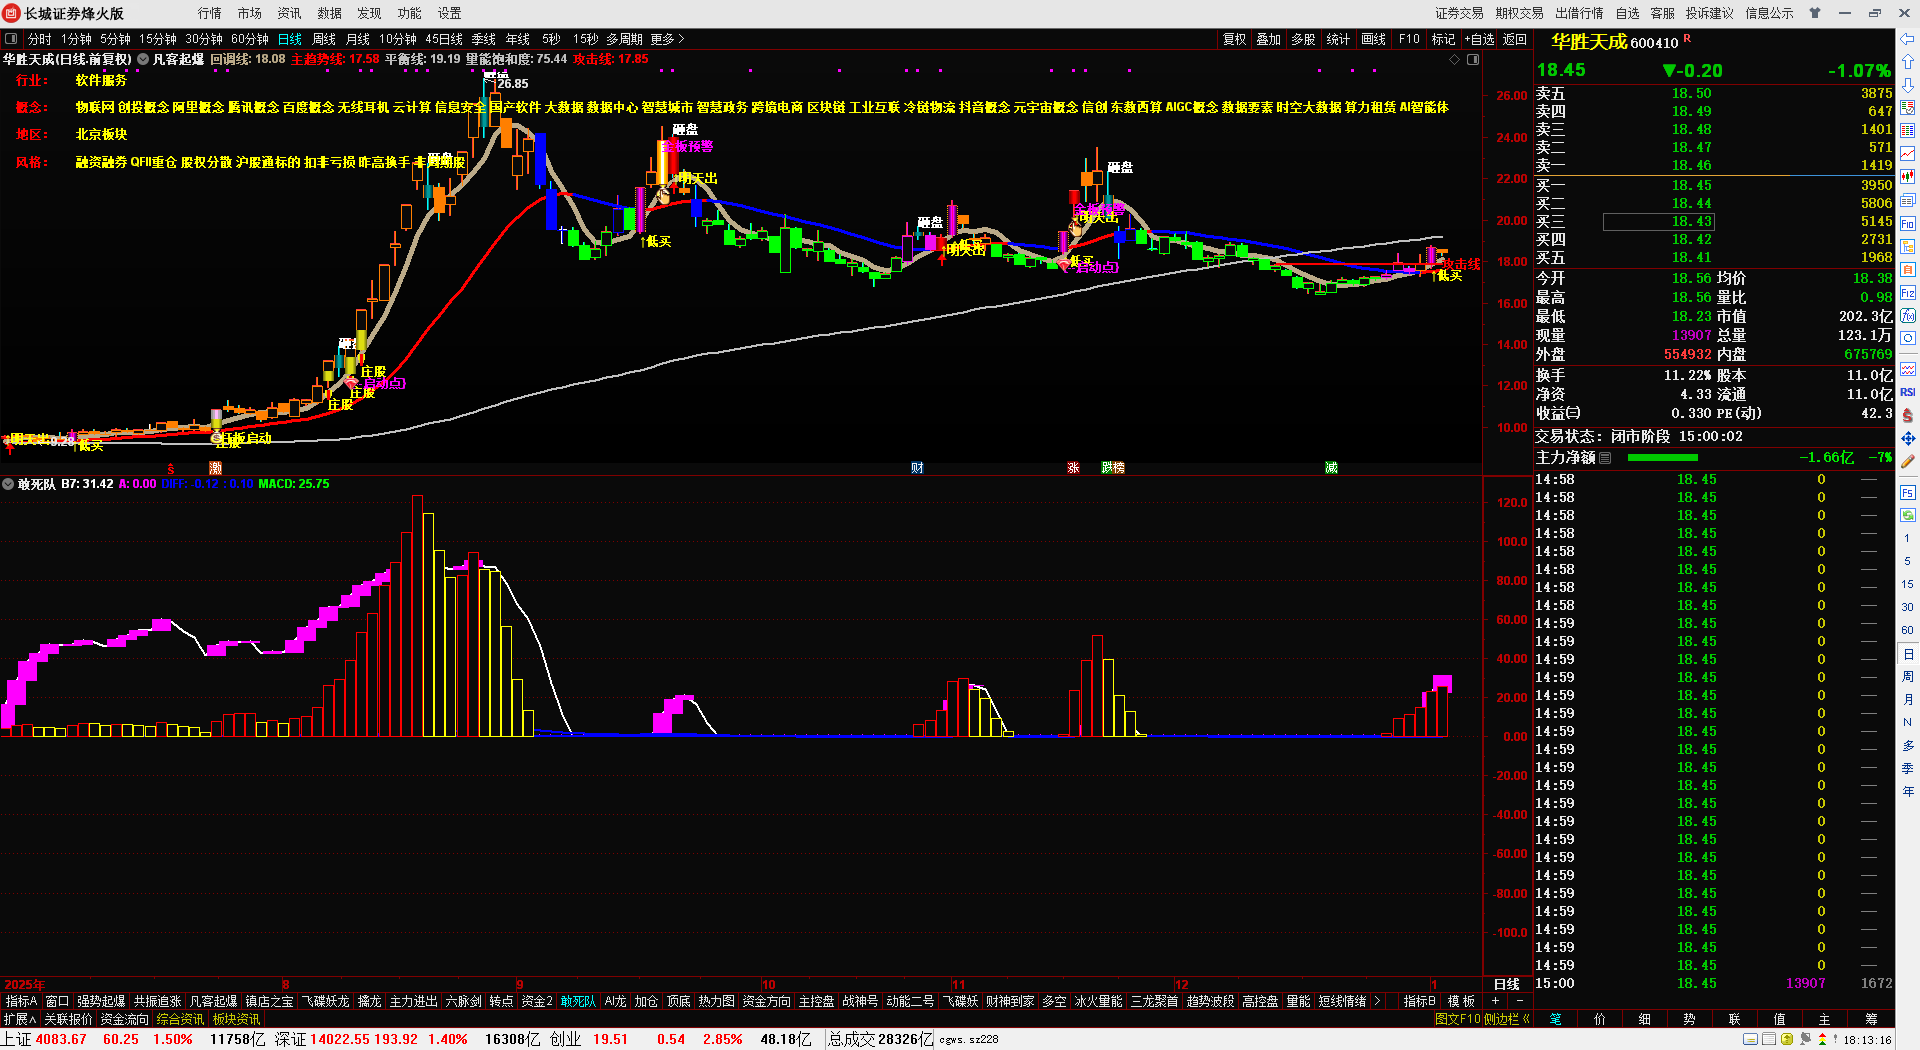Click the 证券交易 trading button

click(1460, 13)
